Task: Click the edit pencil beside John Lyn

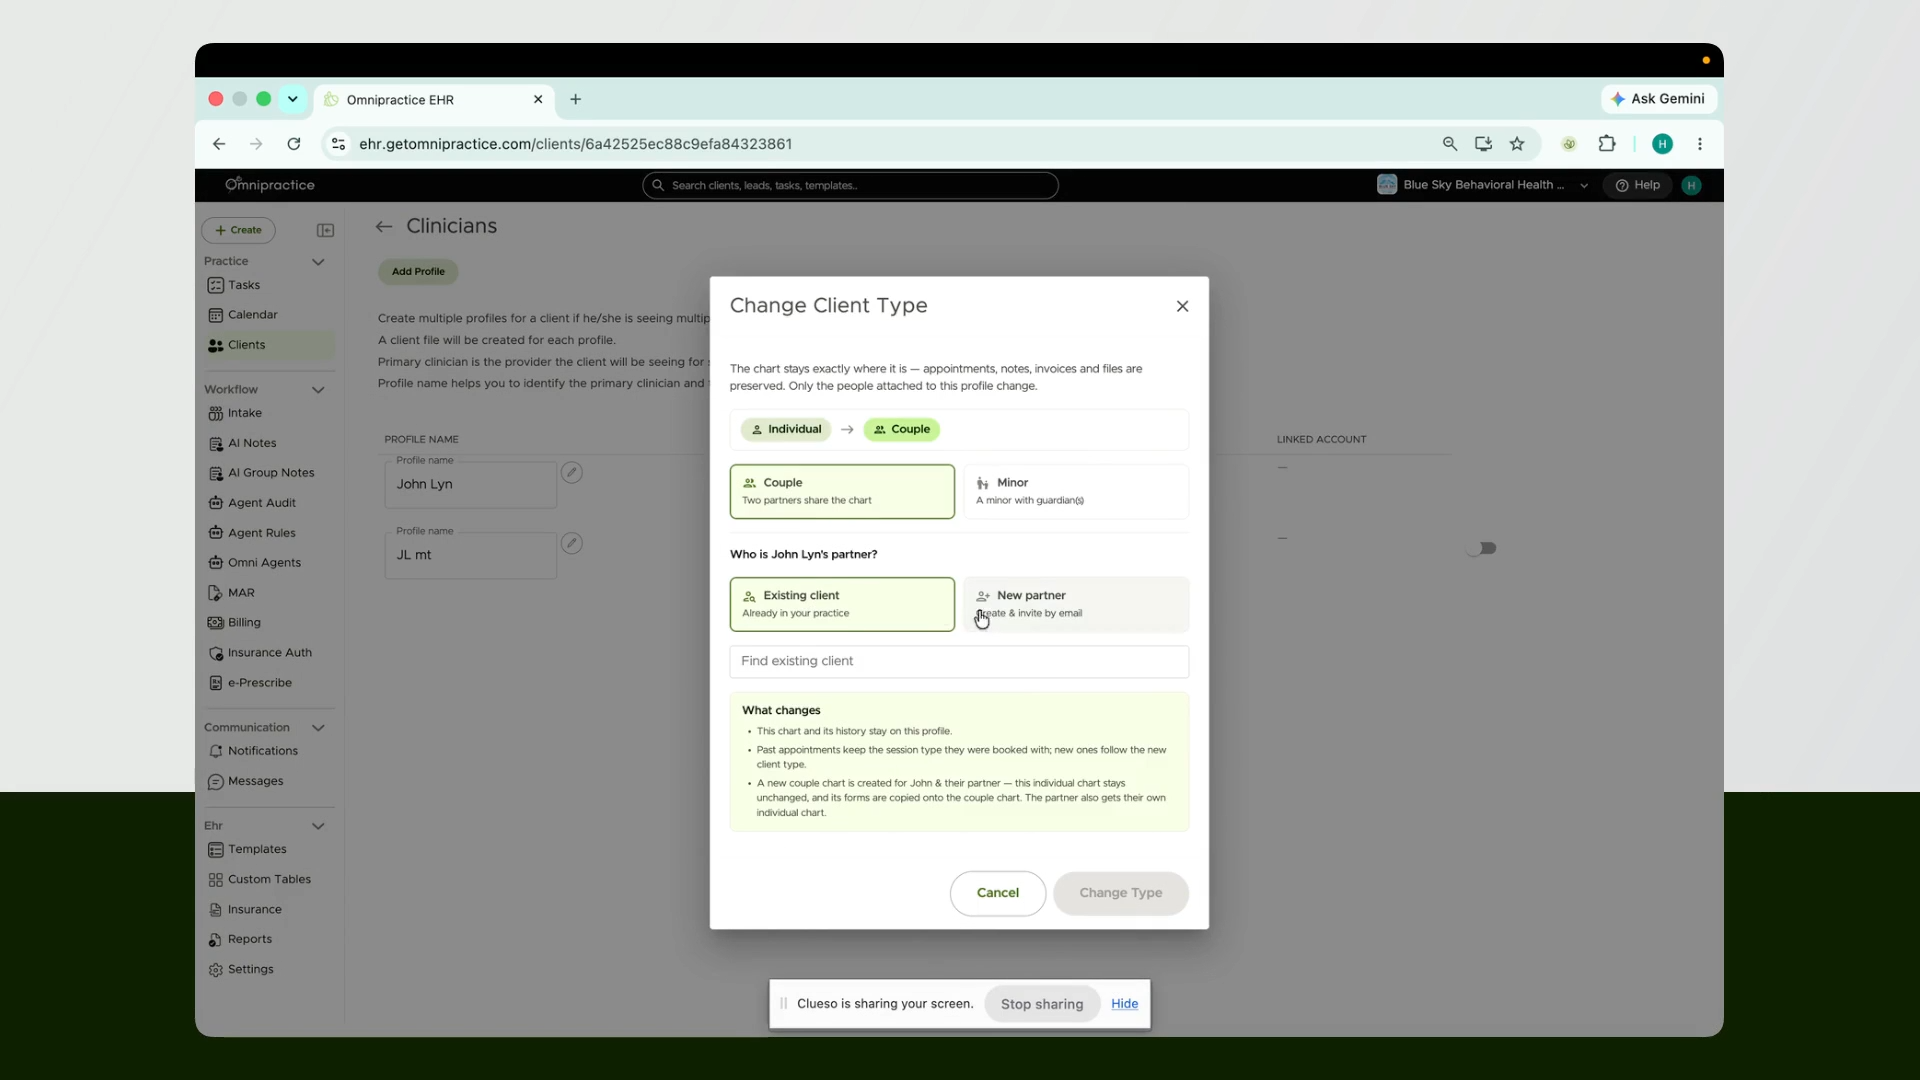Action: coord(571,472)
